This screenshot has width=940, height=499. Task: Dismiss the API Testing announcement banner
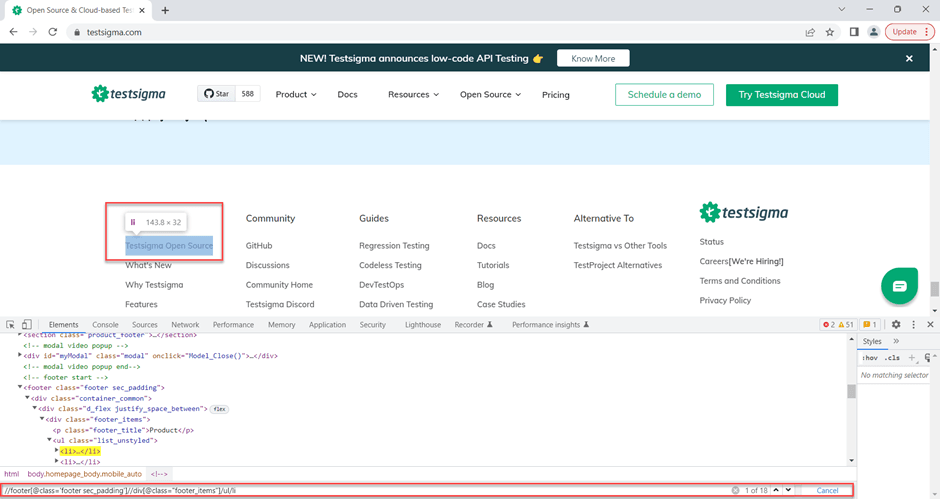[x=909, y=58]
